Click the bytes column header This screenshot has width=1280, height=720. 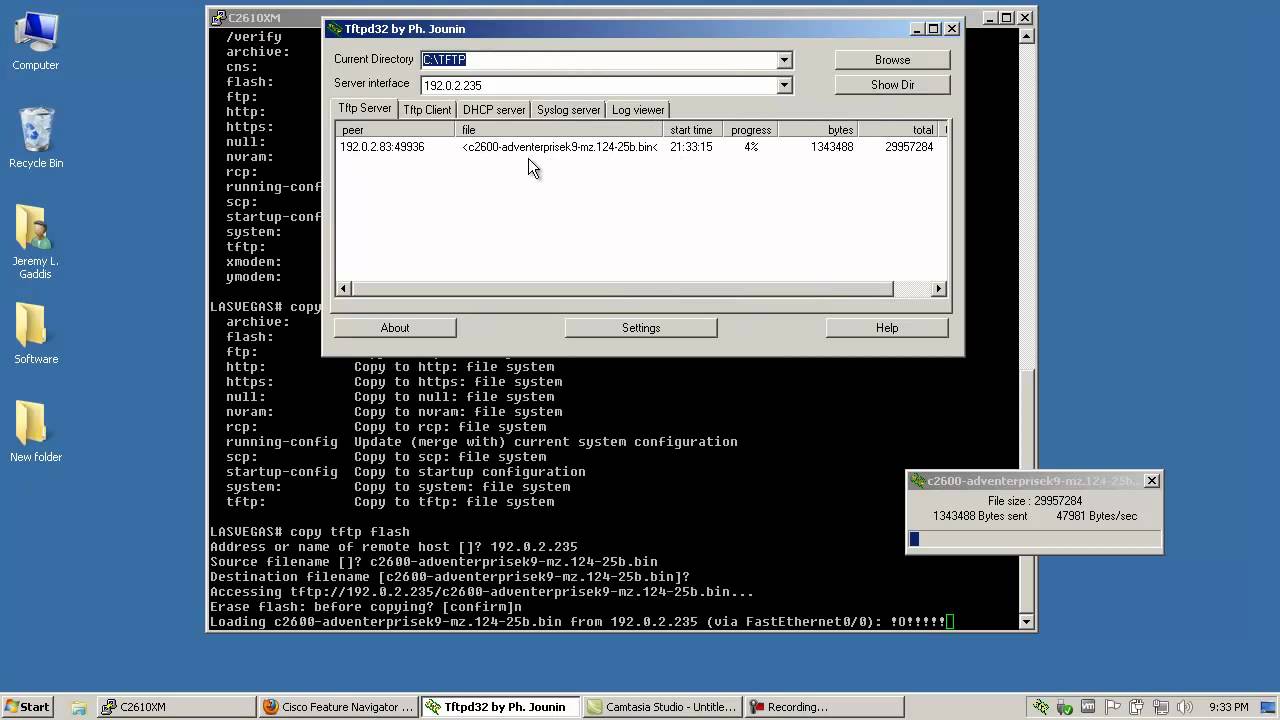point(819,130)
